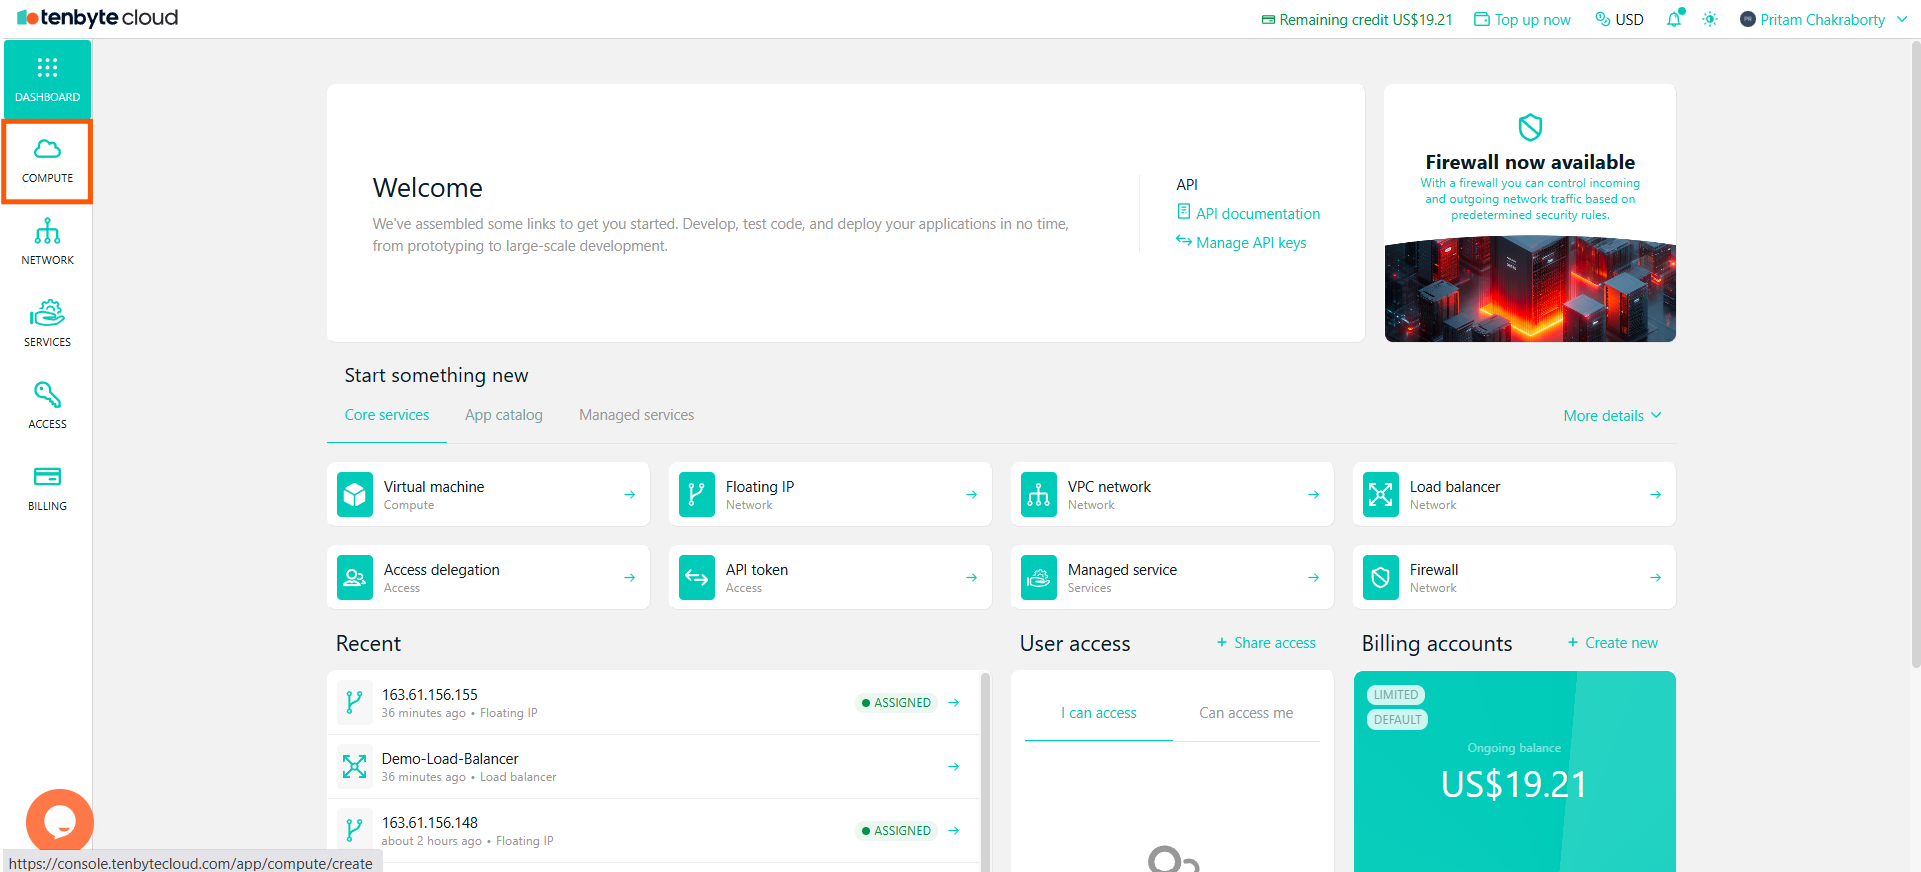This screenshot has width=1921, height=872.
Task: Click the LIMITED badge on the billing card
Action: coord(1396,695)
